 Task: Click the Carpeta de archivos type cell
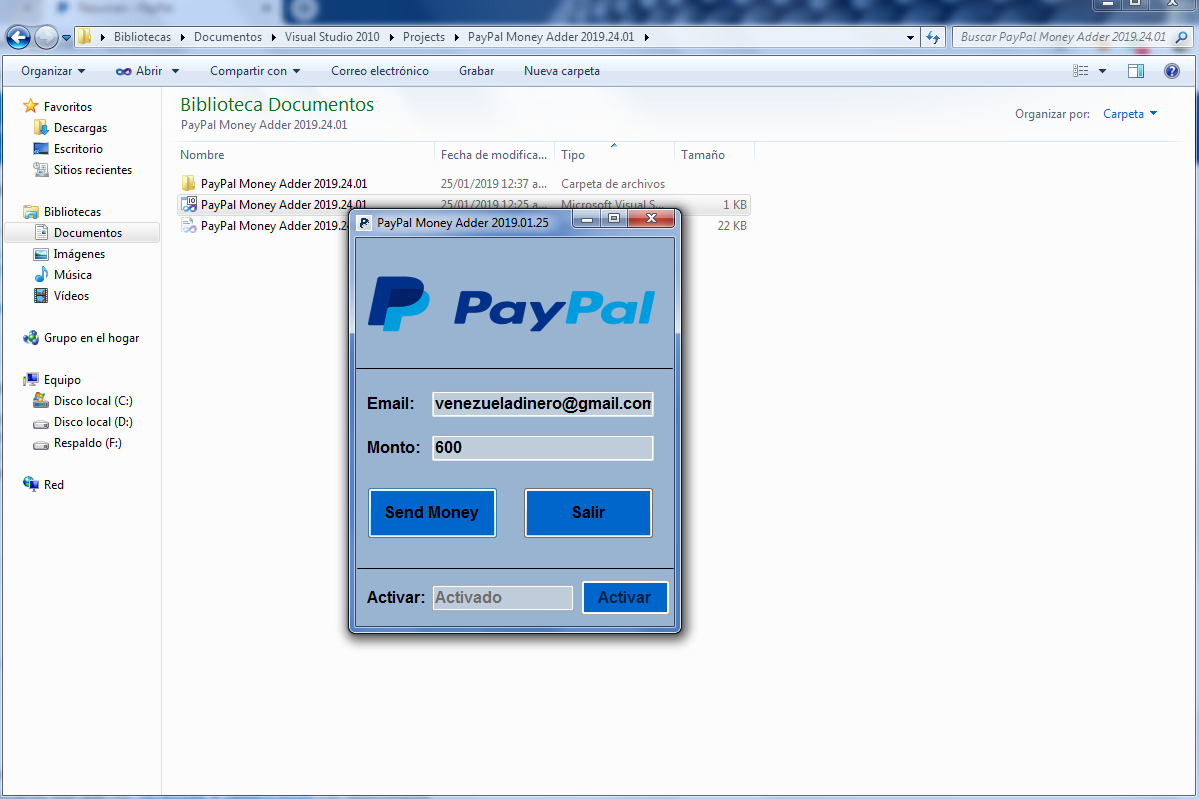613,184
